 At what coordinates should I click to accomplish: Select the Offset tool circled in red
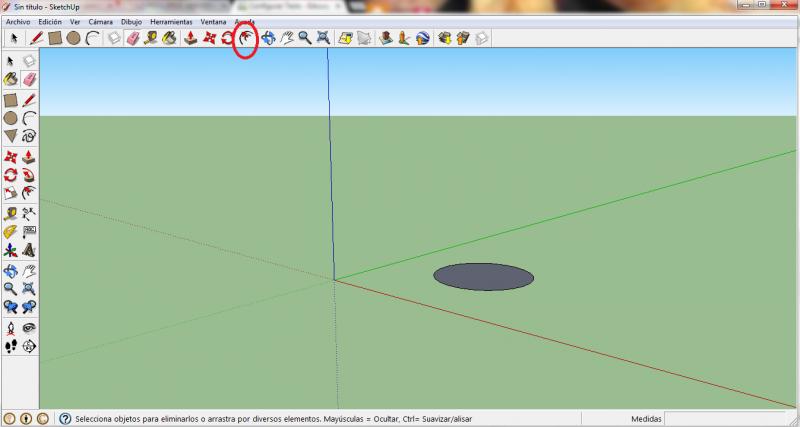(246, 38)
